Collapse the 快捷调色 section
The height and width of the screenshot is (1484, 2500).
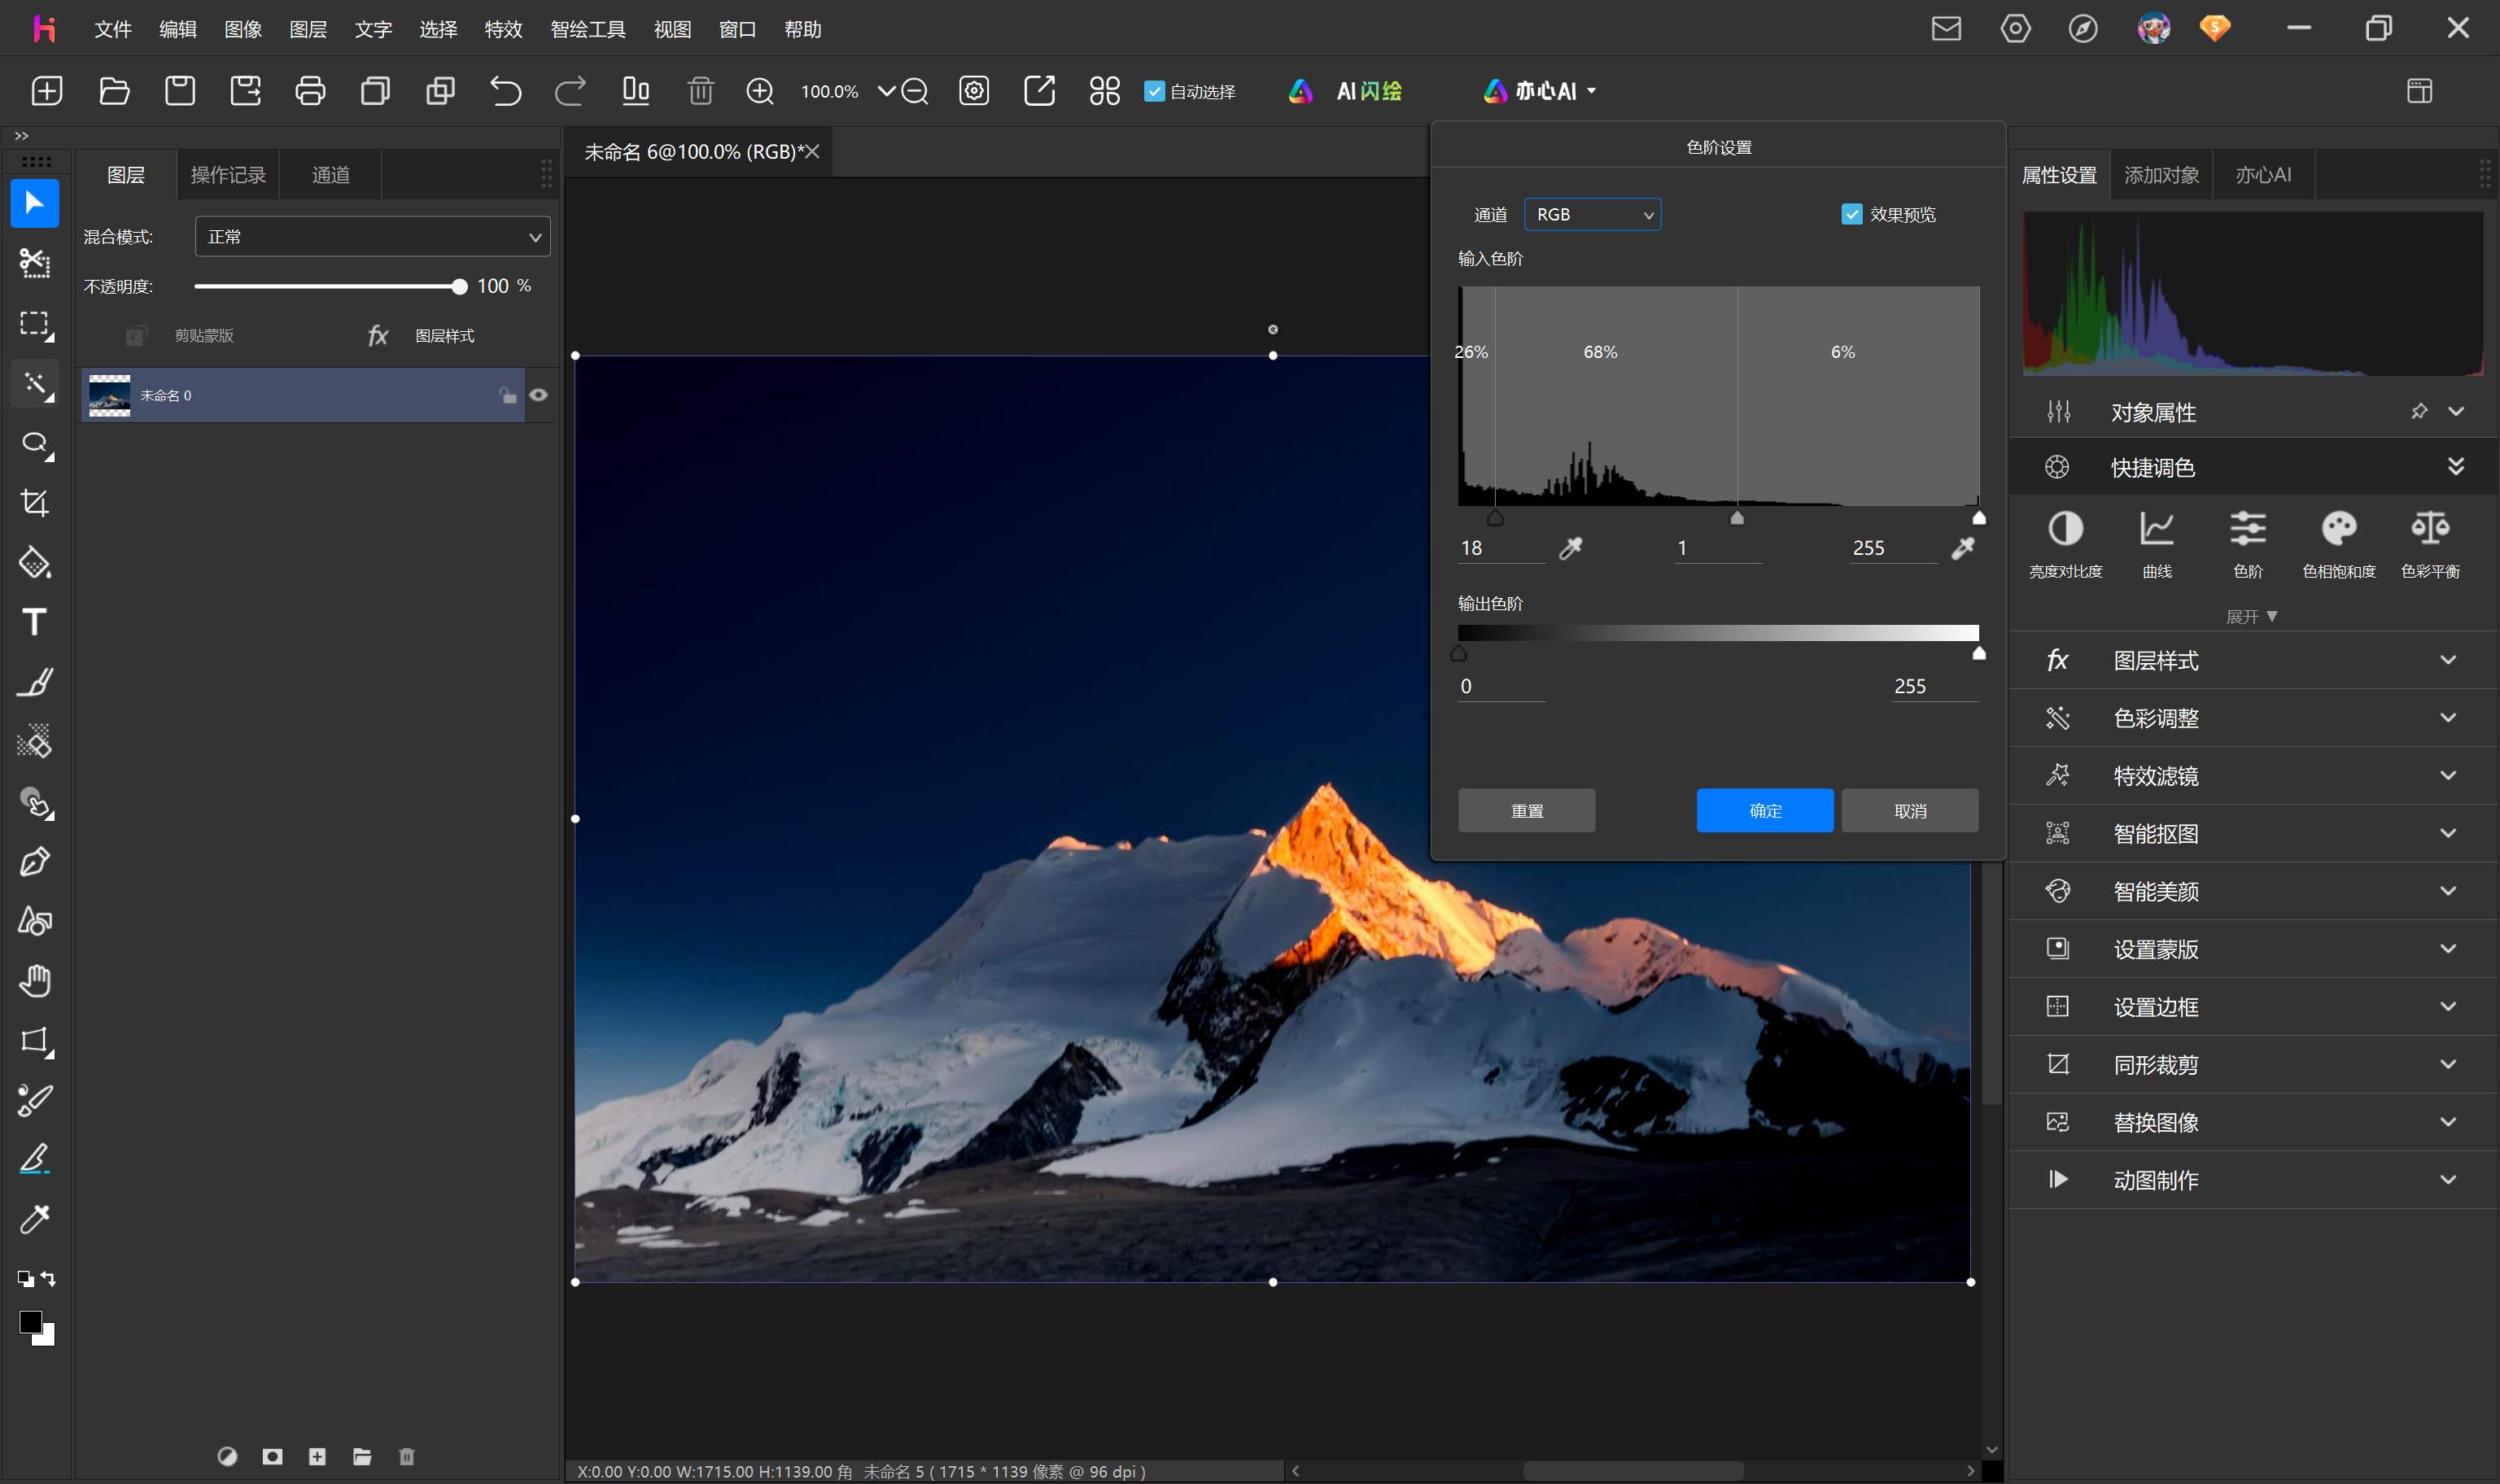pyautogui.click(x=2455, y=467)
